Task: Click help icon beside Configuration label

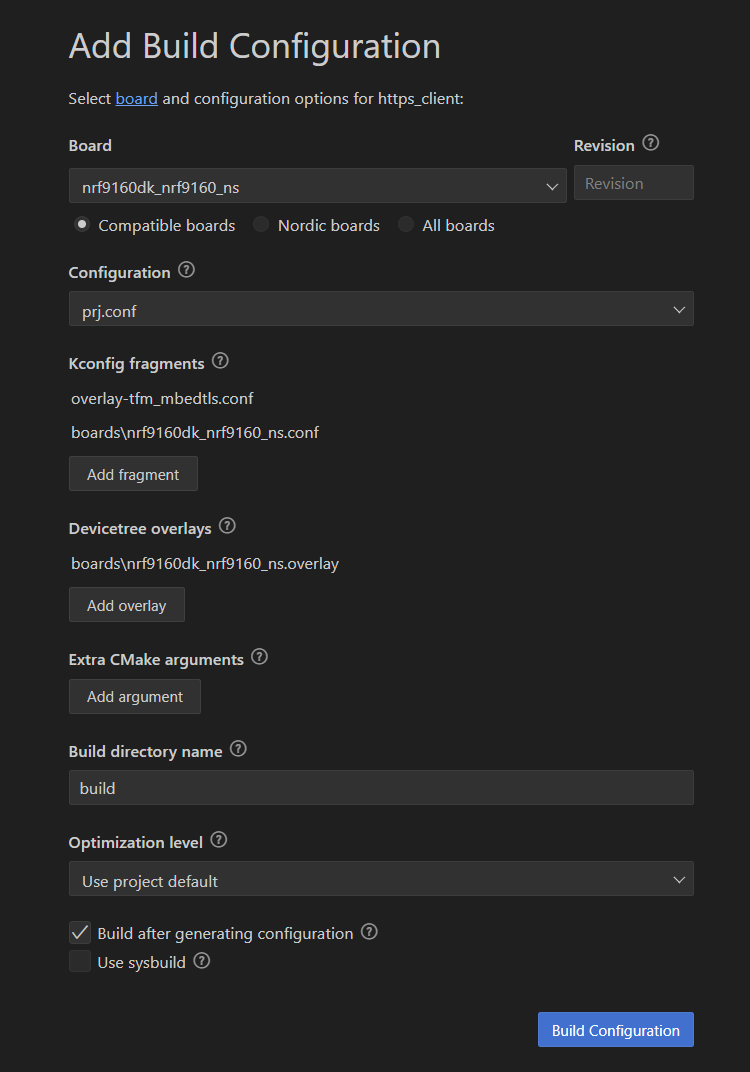Action: coord(187,270)
